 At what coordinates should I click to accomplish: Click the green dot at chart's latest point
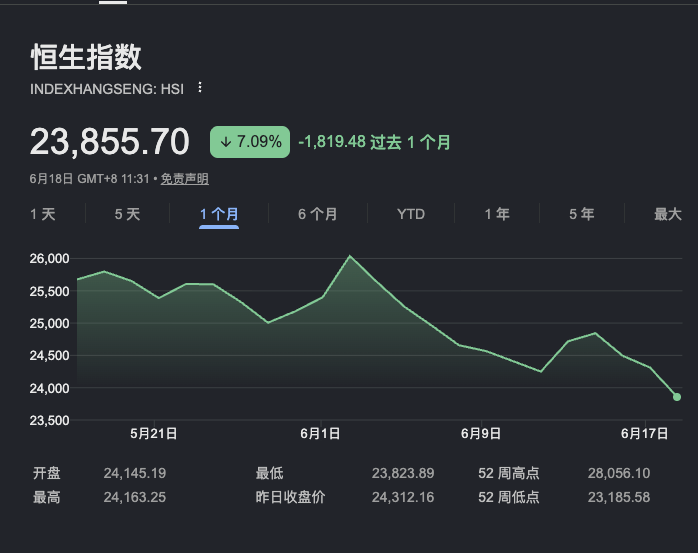click(677, 397)
